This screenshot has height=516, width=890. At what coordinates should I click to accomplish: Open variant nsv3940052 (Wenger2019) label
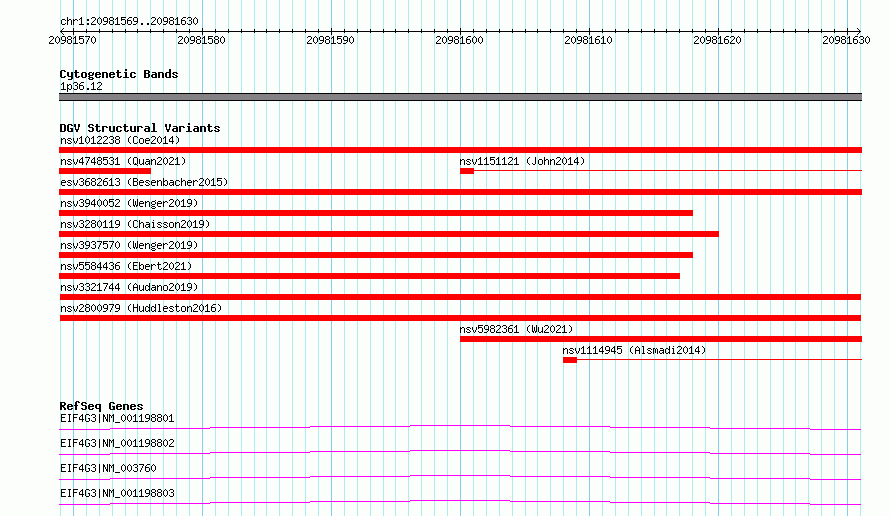point(129,203)
